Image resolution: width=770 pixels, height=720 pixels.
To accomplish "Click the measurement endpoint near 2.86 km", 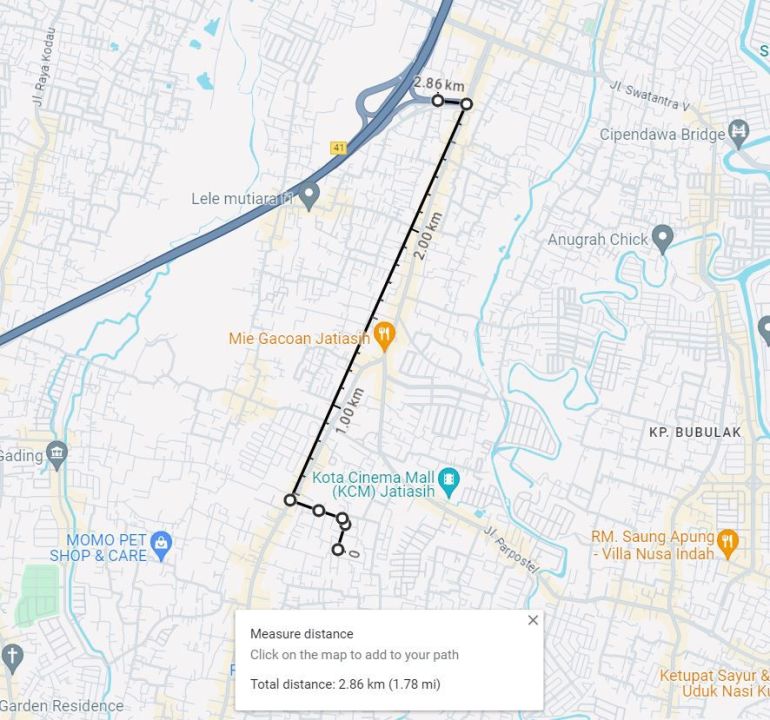I will [438, 101].
